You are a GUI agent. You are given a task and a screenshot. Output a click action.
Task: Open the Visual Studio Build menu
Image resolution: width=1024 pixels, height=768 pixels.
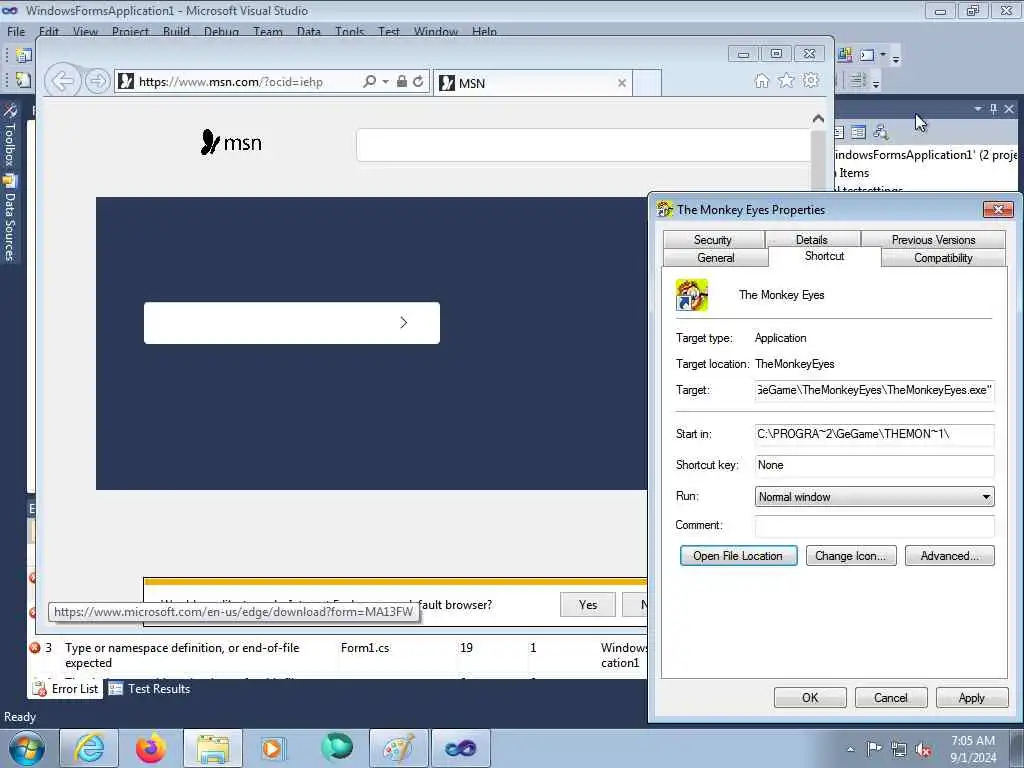tap(176, 31)
